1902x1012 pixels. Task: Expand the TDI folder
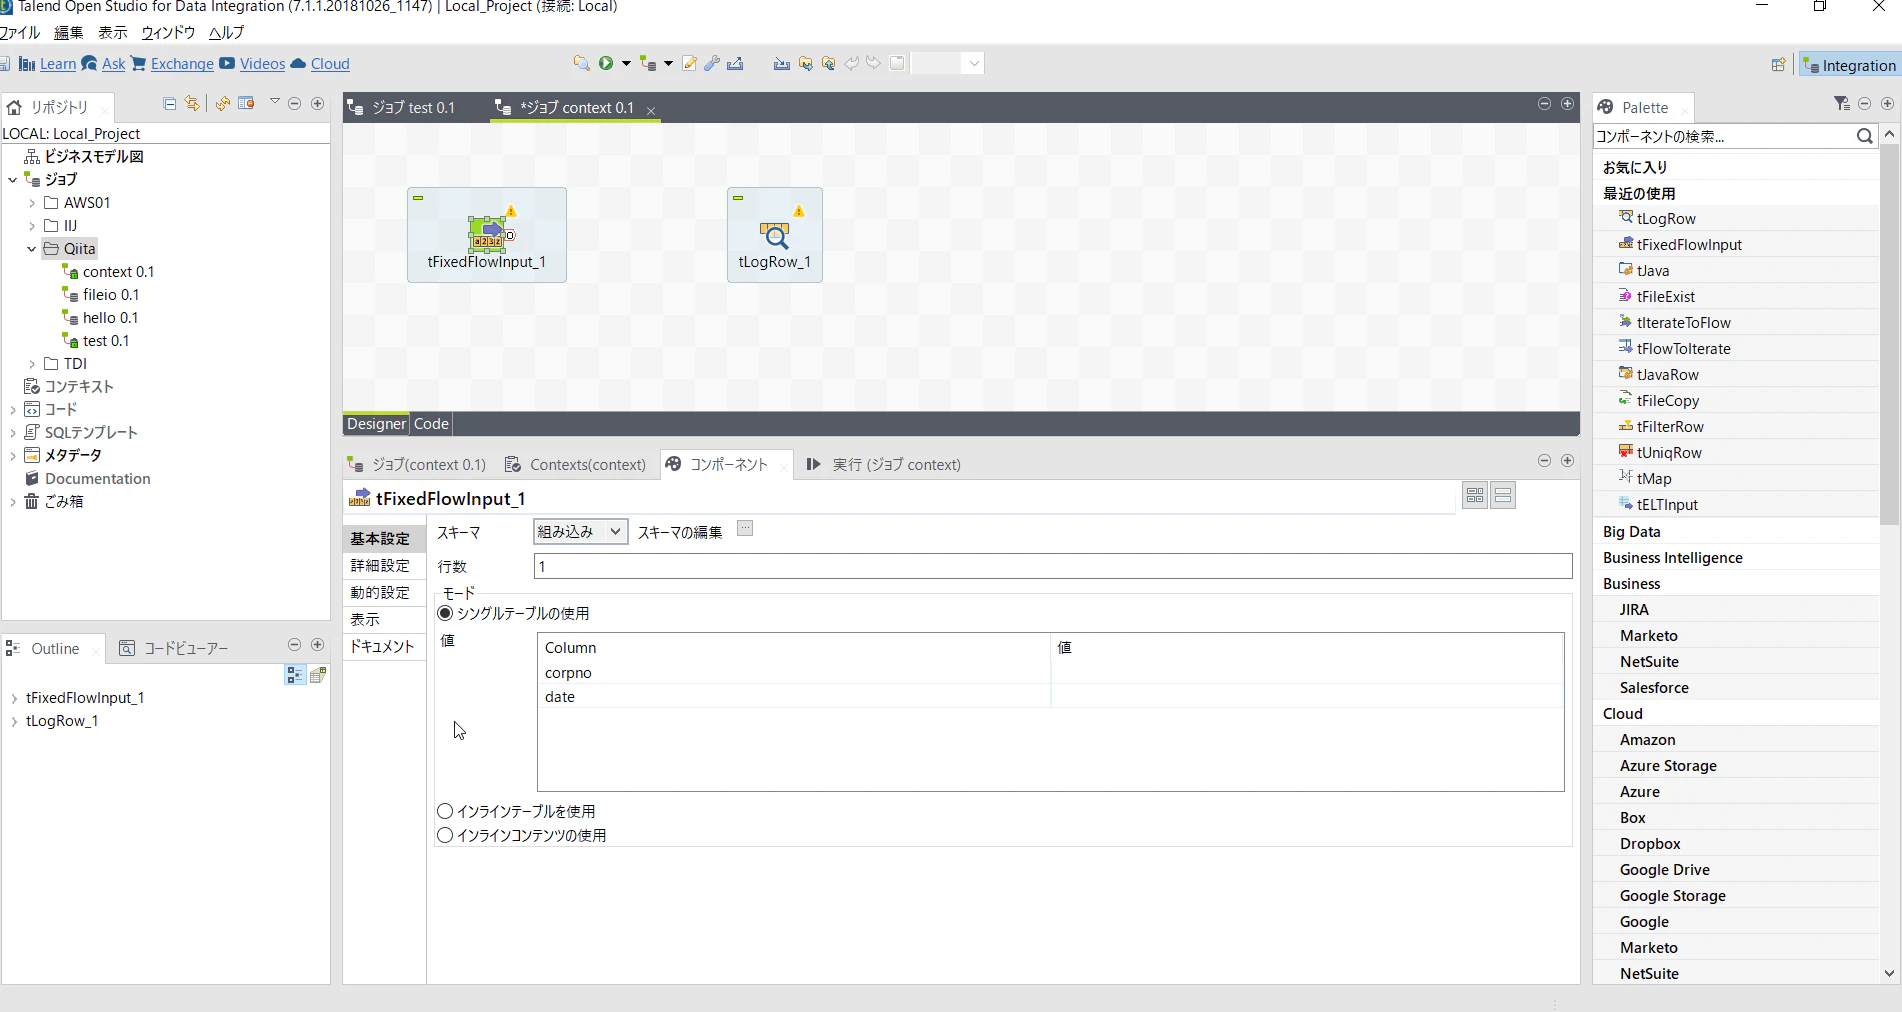pyautogui.click(x=32, y=364)
